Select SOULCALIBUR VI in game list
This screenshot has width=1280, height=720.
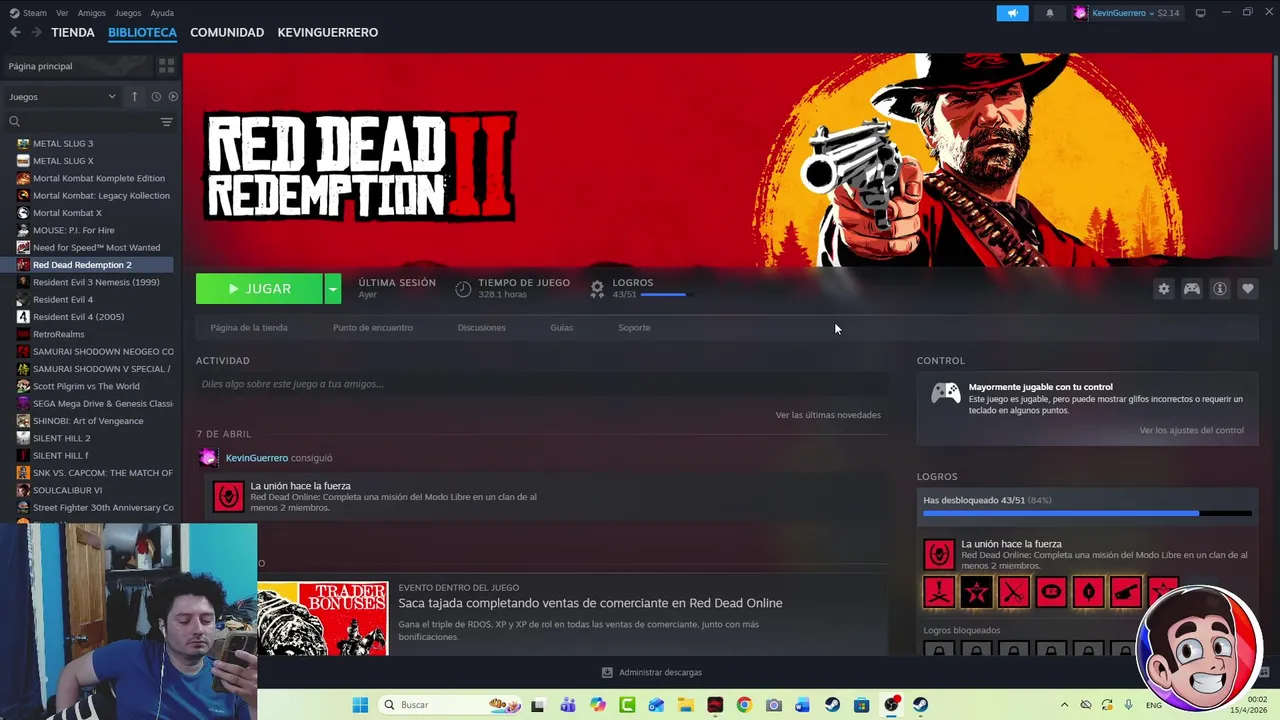coord(67,490)
